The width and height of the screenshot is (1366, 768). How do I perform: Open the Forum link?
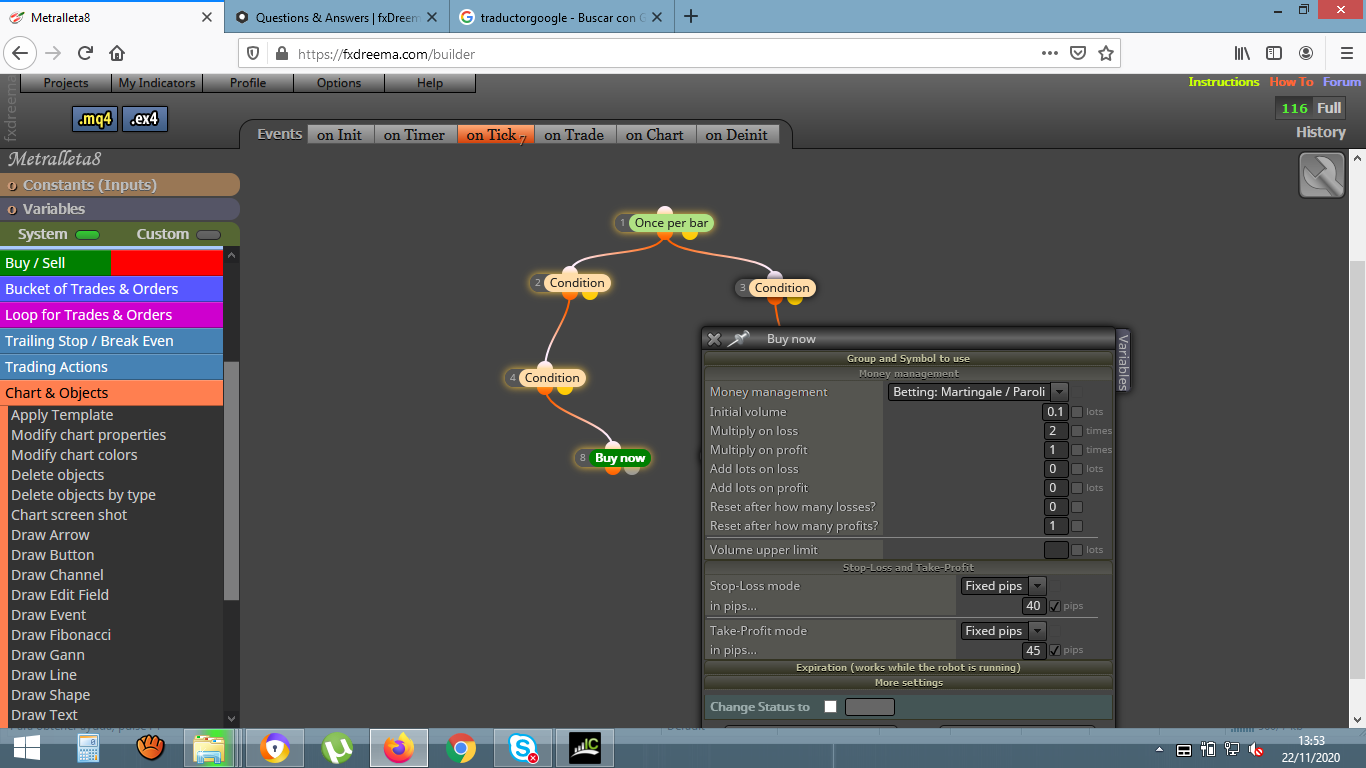1342,82
